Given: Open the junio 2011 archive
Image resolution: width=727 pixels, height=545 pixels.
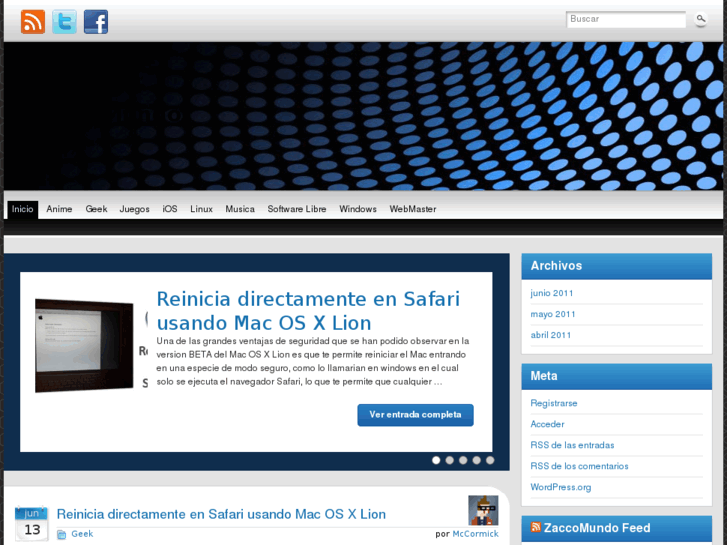Looking at the screenshot, I should pyautogui.click(x=552, y=293).
